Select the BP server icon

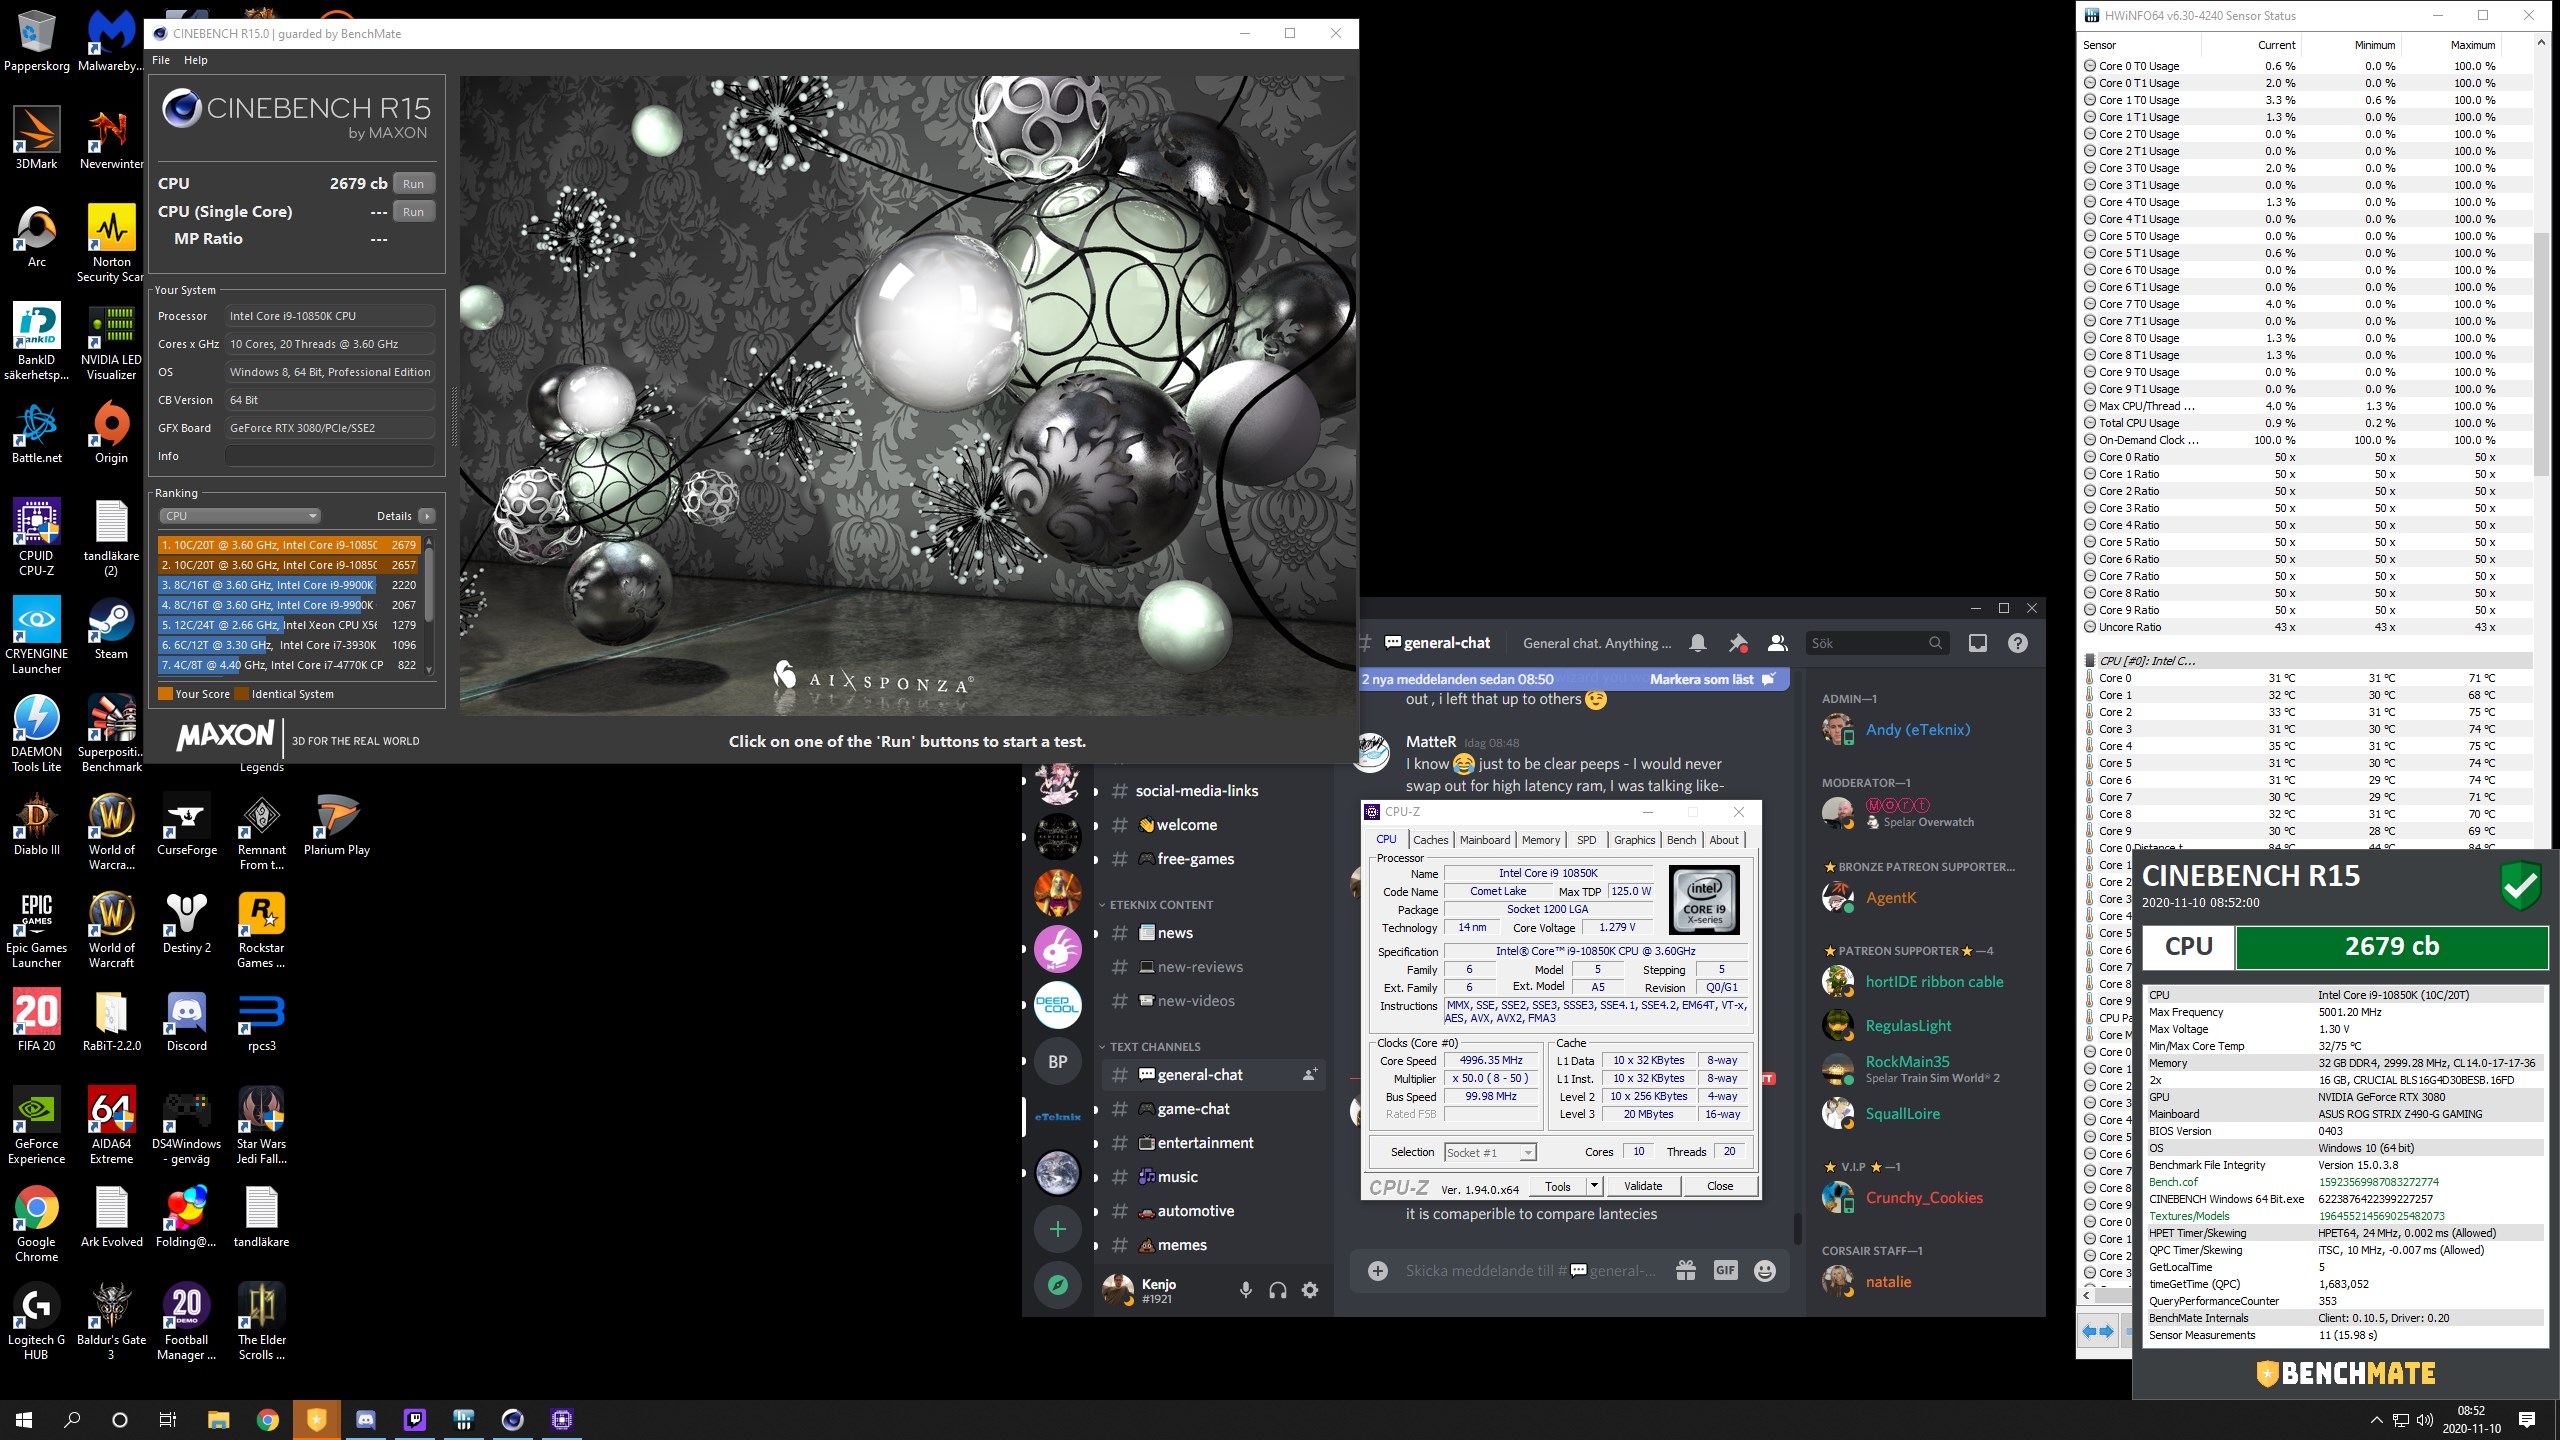point(1058,1061)
